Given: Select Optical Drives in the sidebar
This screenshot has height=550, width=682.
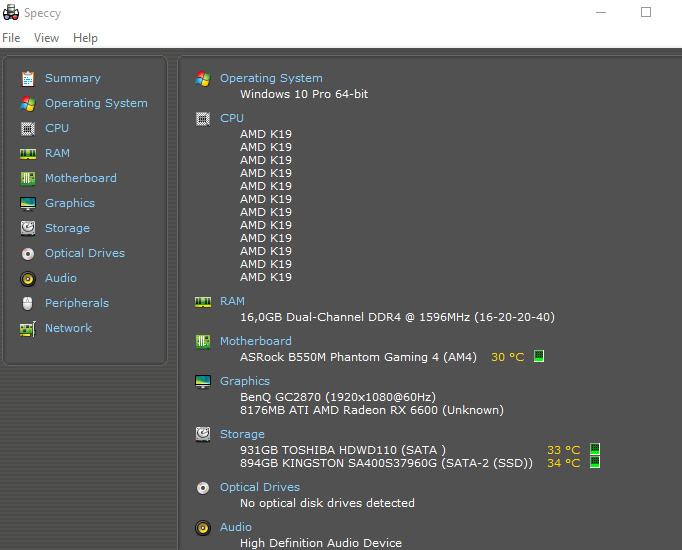Looking at the screenshot, I should [x=85, y=253].
